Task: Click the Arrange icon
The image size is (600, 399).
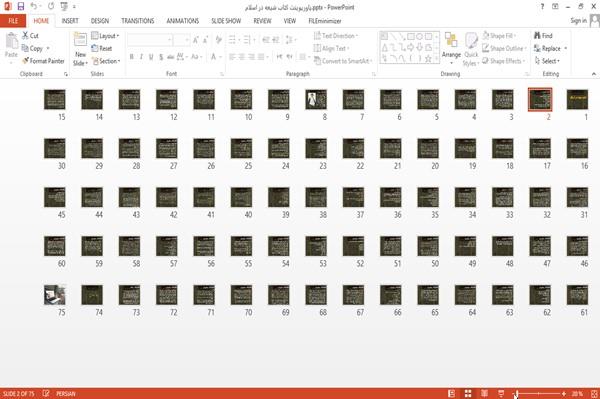Action: 451,41
